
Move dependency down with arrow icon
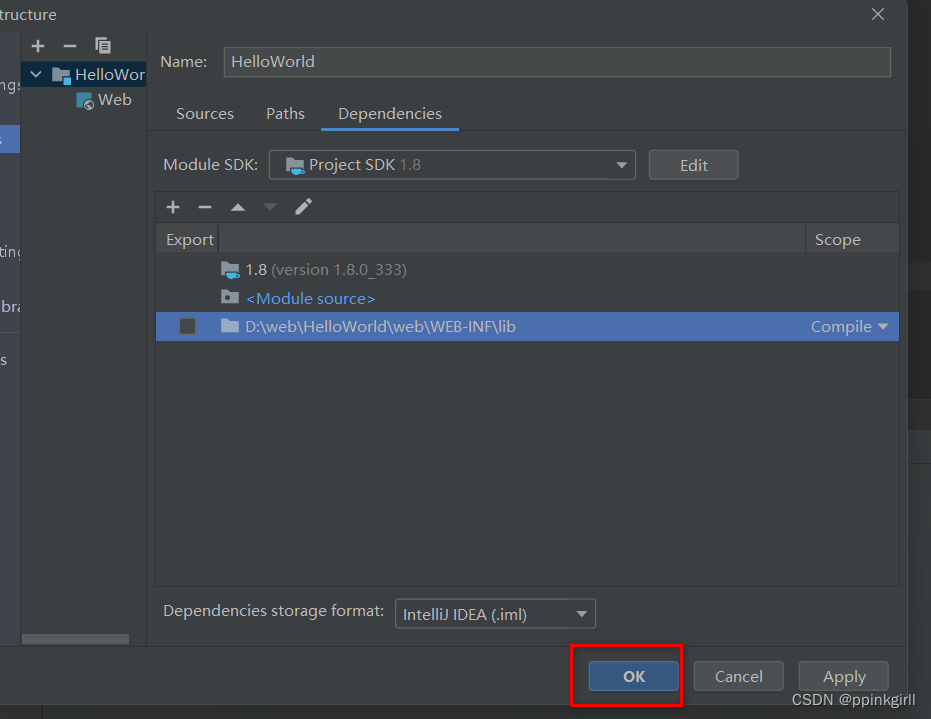coord(270,207)
